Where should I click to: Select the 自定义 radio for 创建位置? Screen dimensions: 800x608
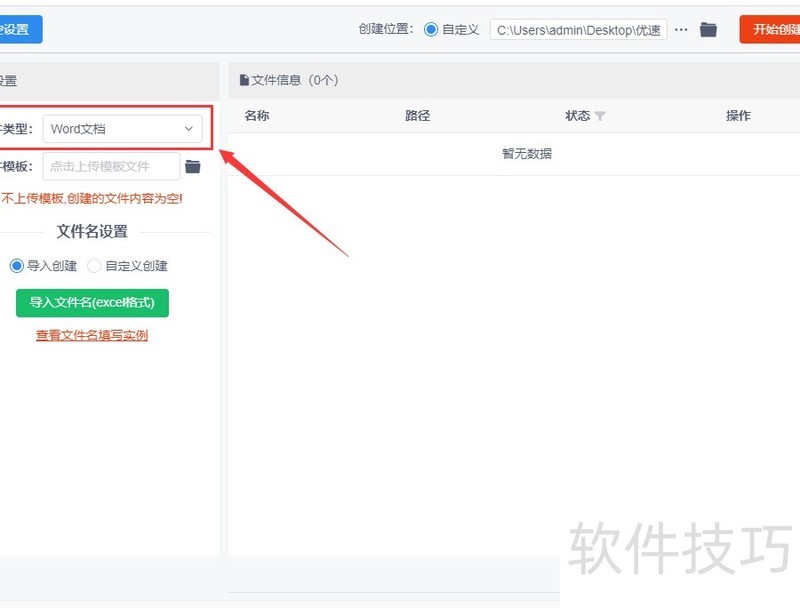(x=430, y=29)
